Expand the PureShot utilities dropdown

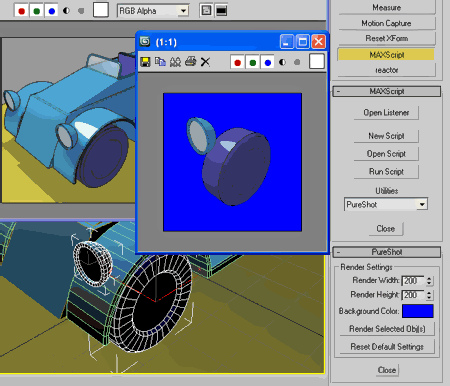422,204
